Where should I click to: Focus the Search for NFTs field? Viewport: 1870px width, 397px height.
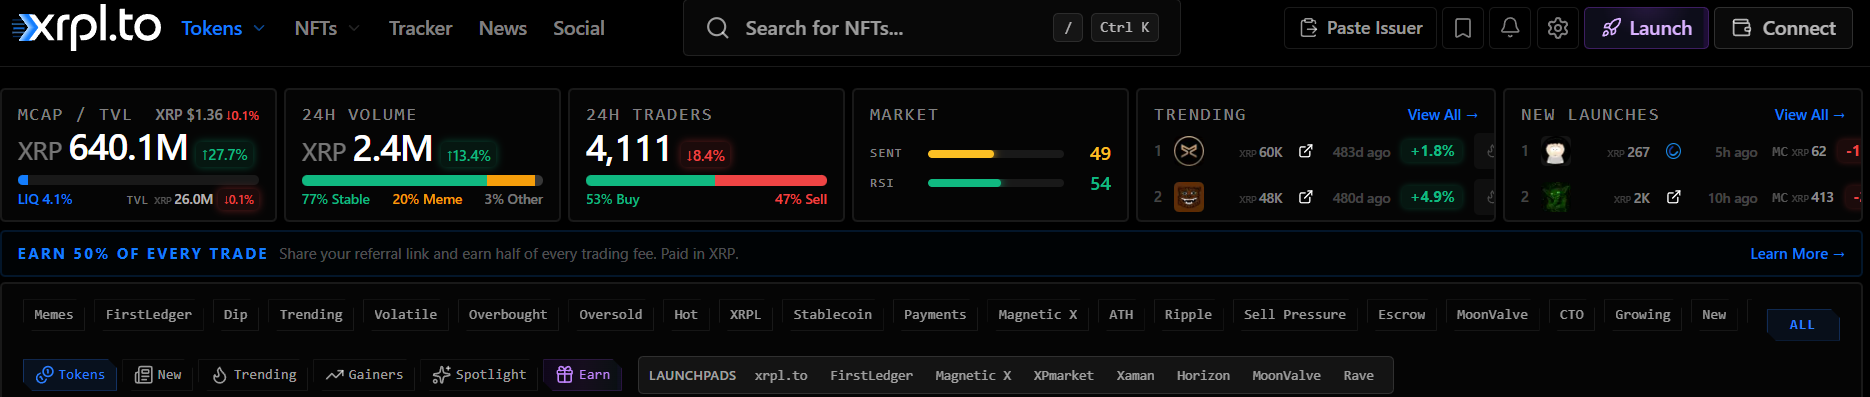[x=931, y=28]
